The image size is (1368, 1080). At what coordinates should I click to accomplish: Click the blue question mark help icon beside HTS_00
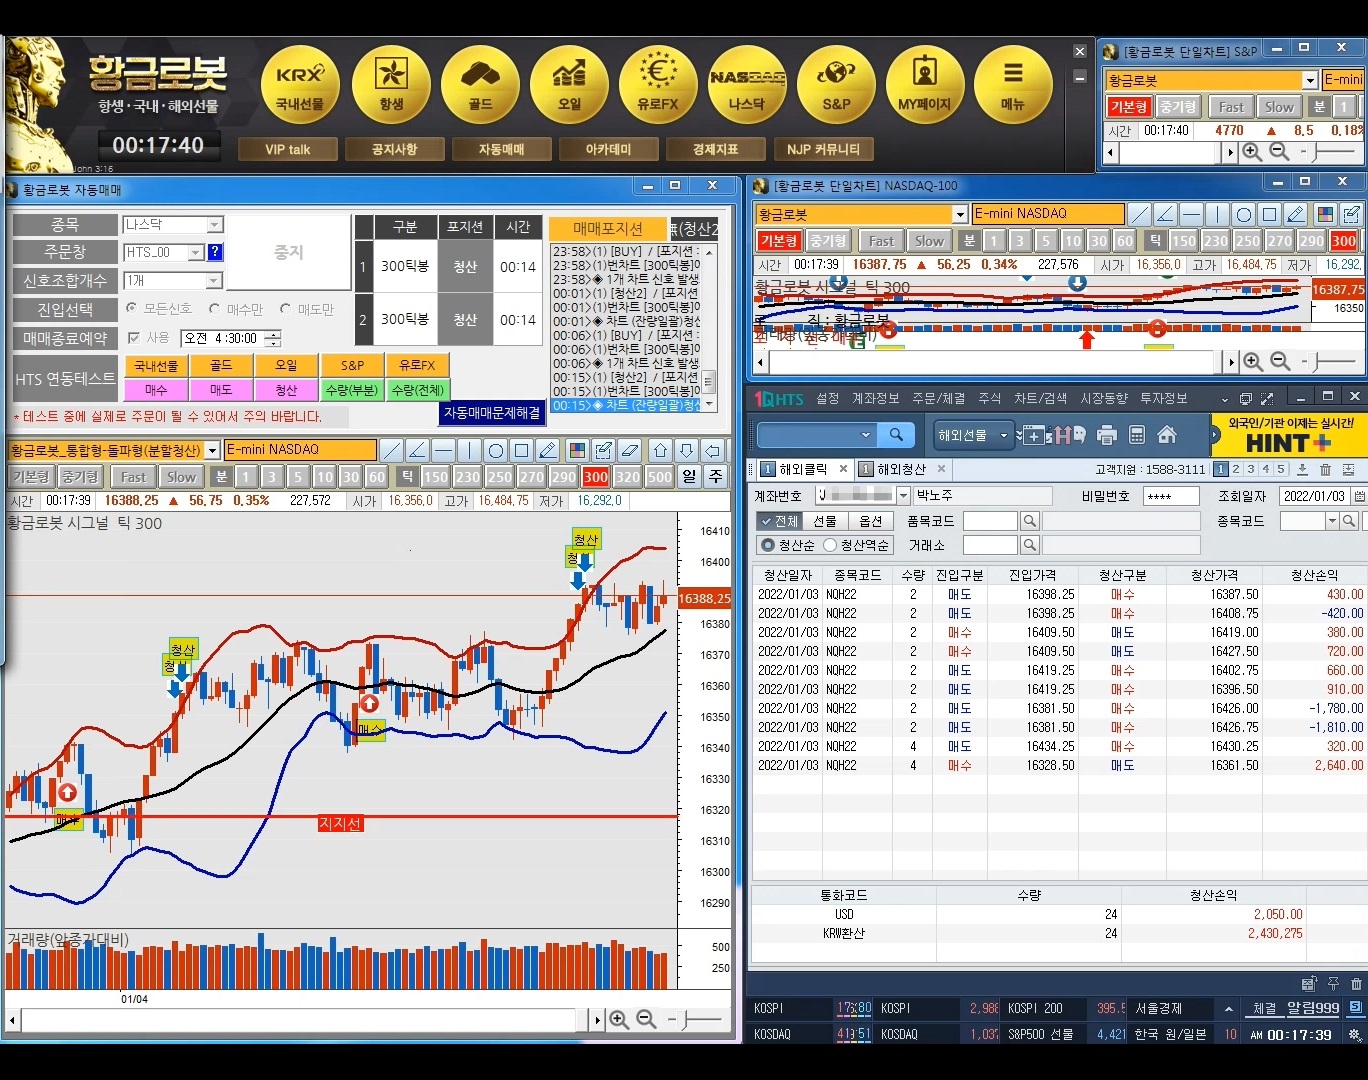point(215,253)
